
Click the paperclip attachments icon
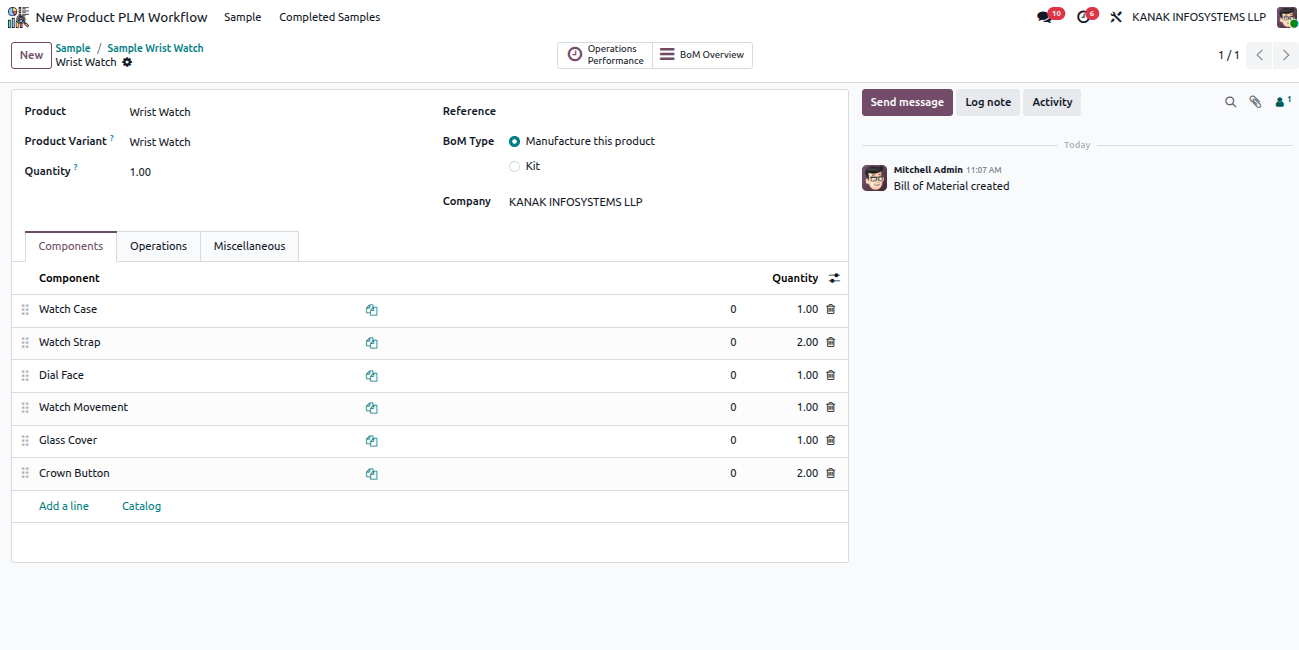pyautogui.click(x=1255, y=102)
